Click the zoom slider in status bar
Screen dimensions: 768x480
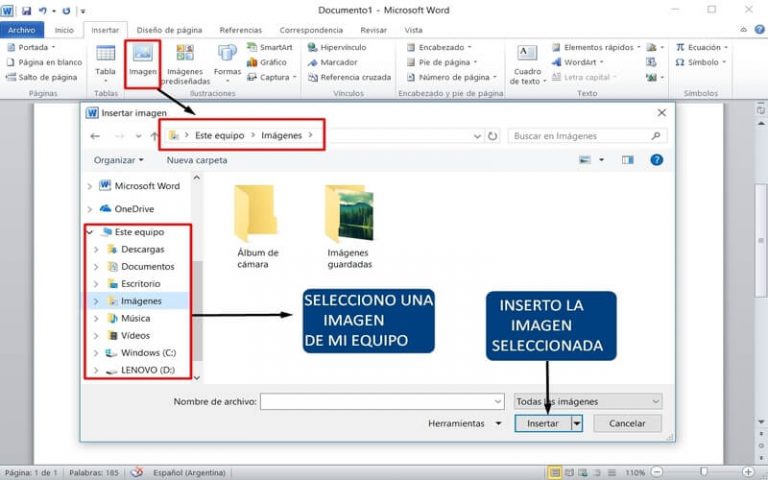(x=703, y=473)
